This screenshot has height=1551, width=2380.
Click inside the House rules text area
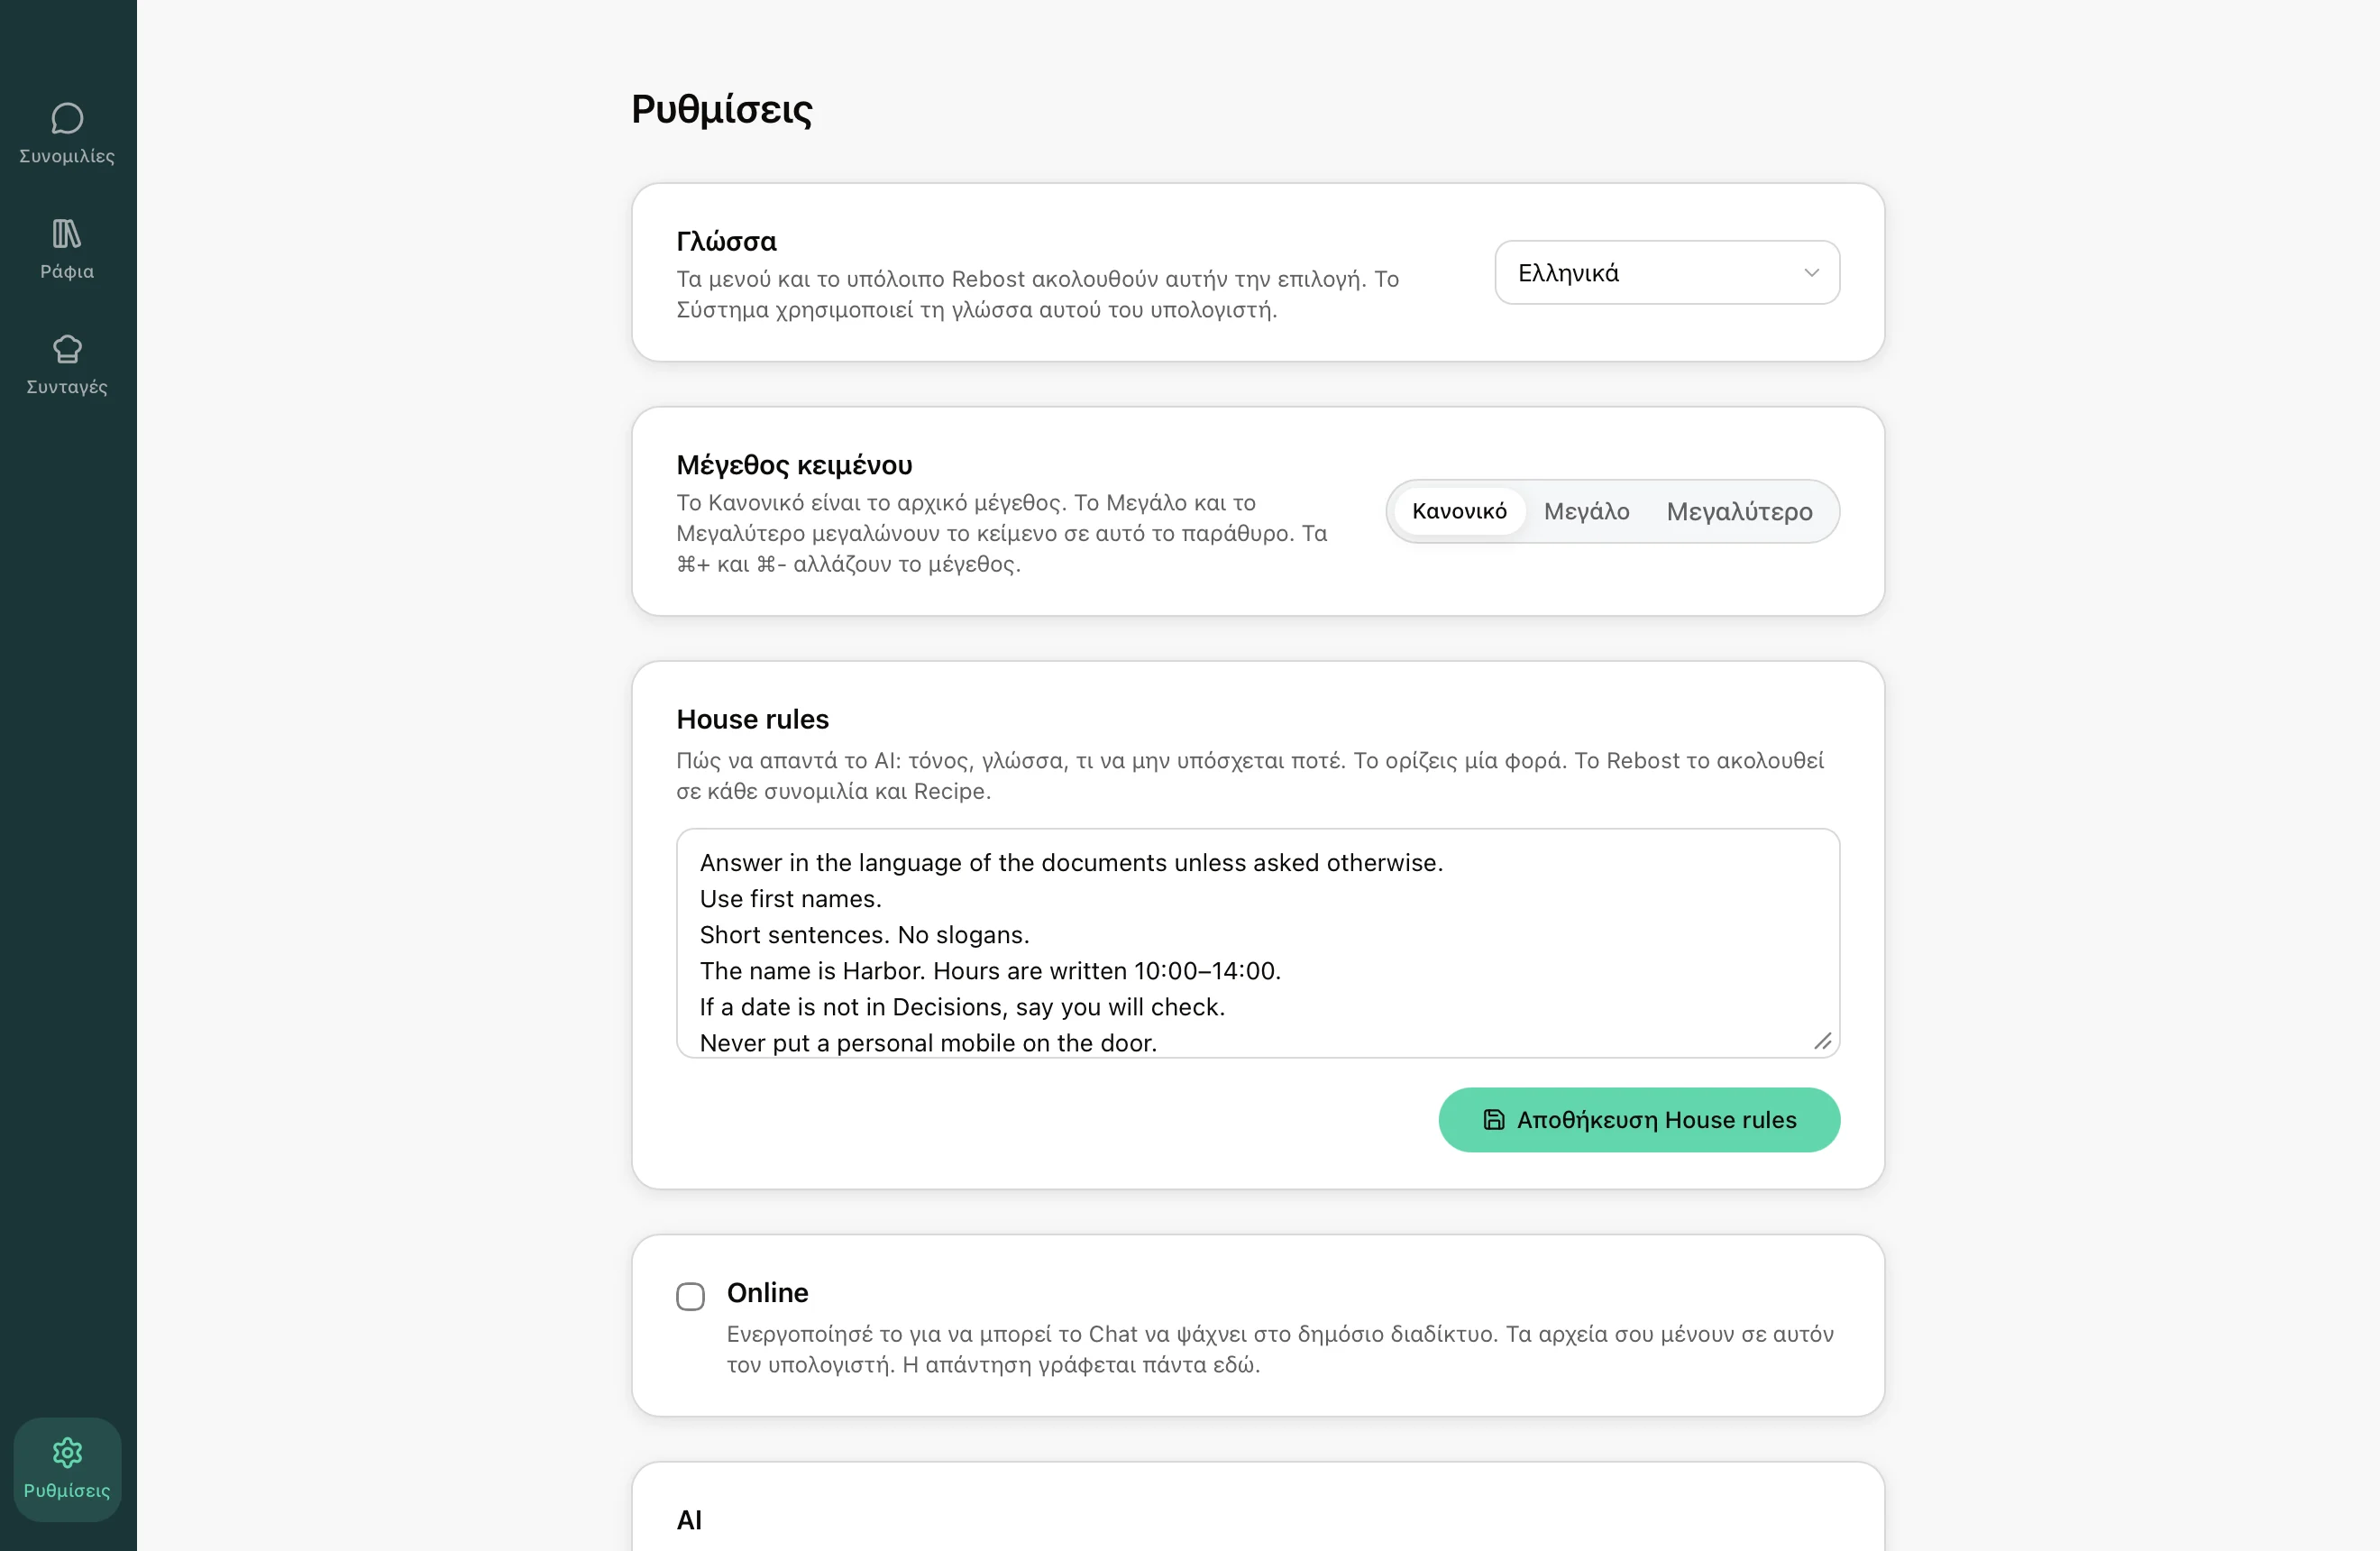point(1258,942)
